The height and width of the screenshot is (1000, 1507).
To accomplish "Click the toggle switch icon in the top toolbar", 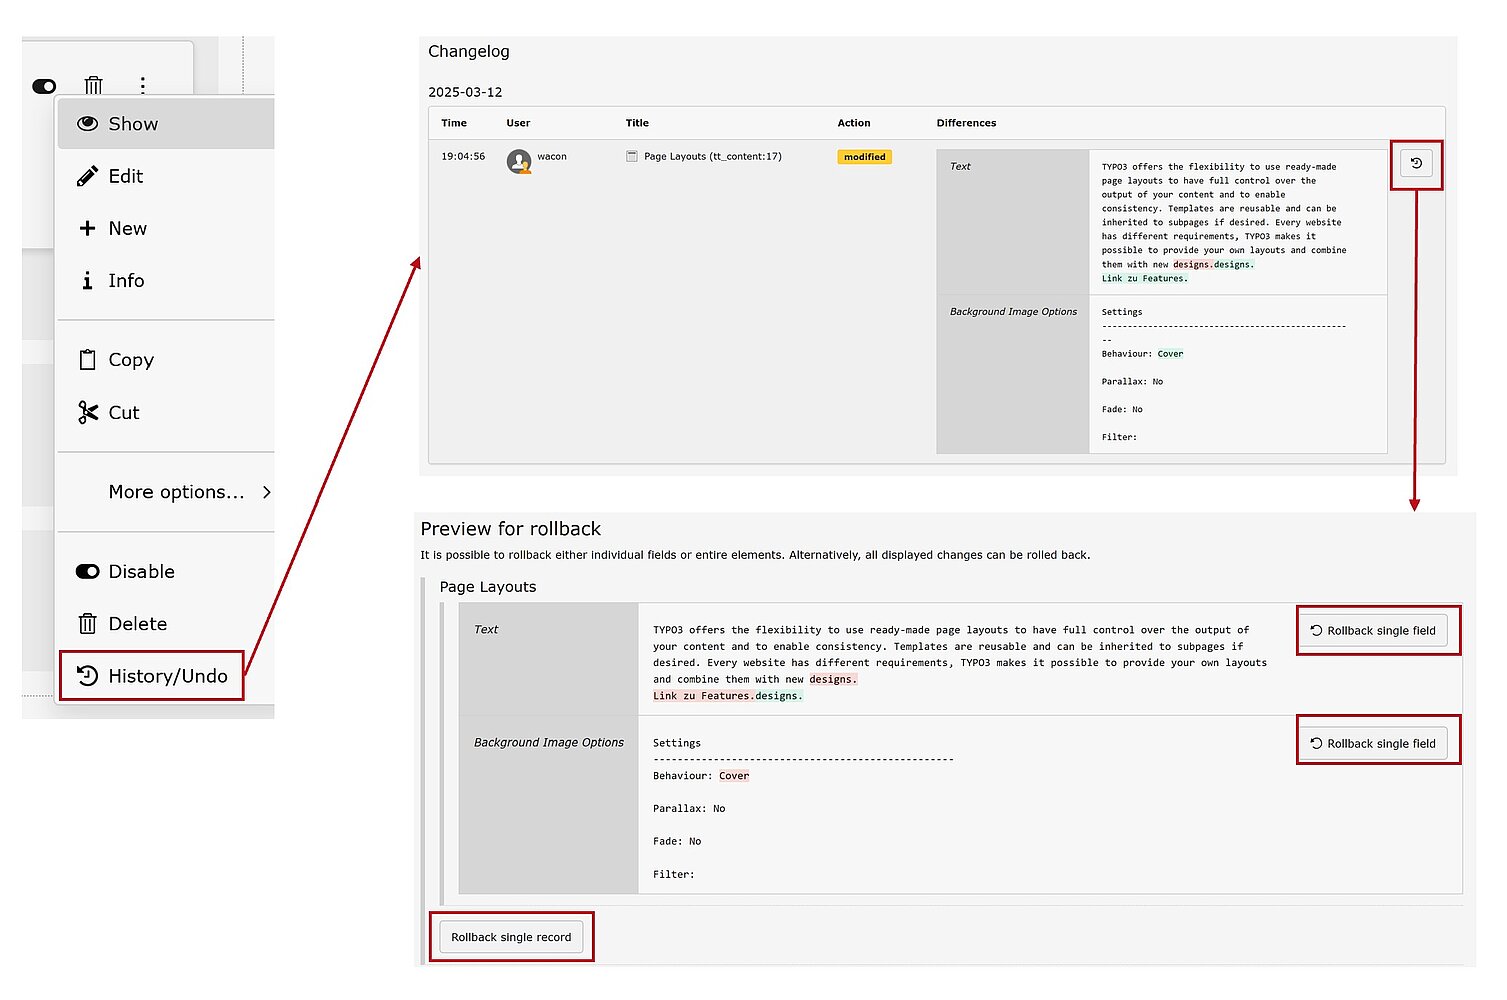I will click(44, 86).
